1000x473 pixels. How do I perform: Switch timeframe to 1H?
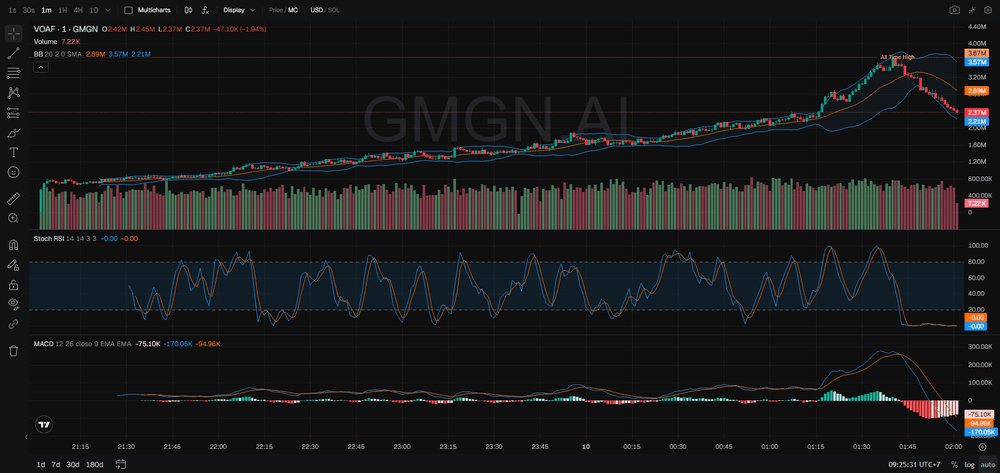[62, 10]
